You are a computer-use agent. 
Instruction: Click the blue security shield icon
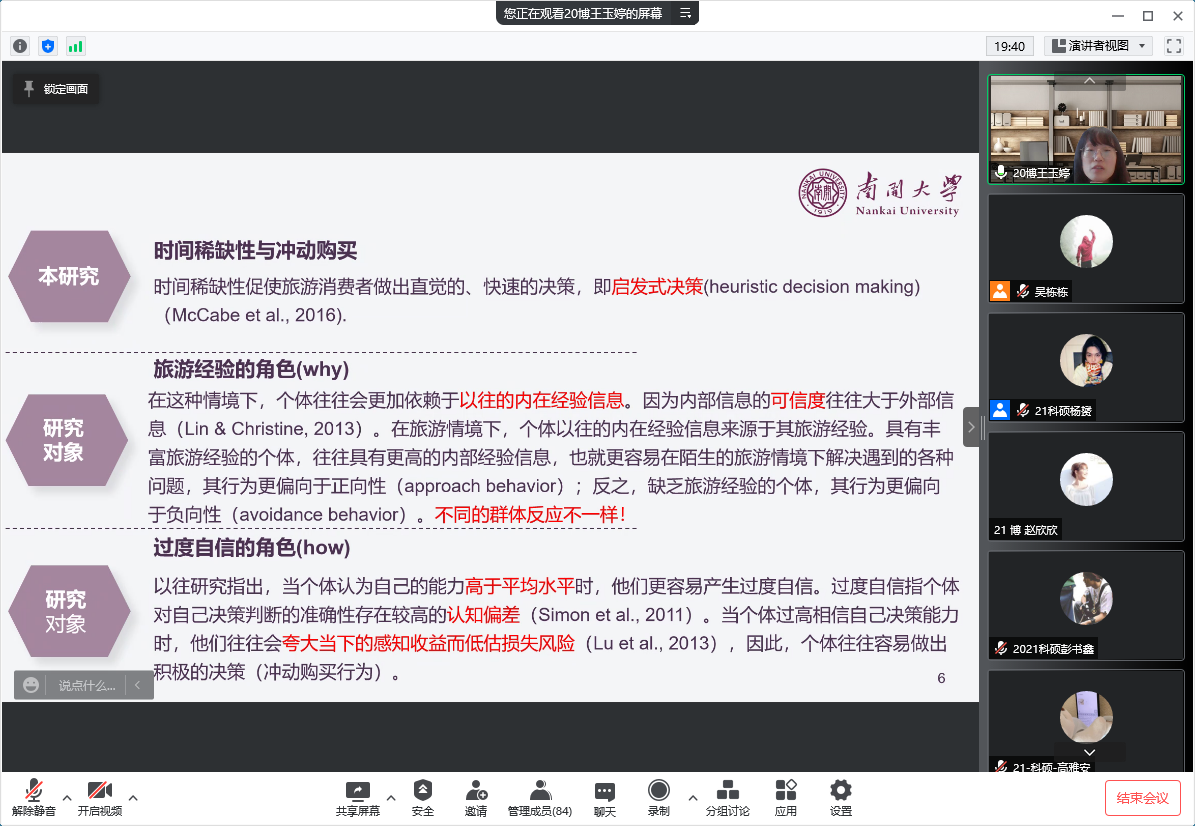(x=48, y=46)
